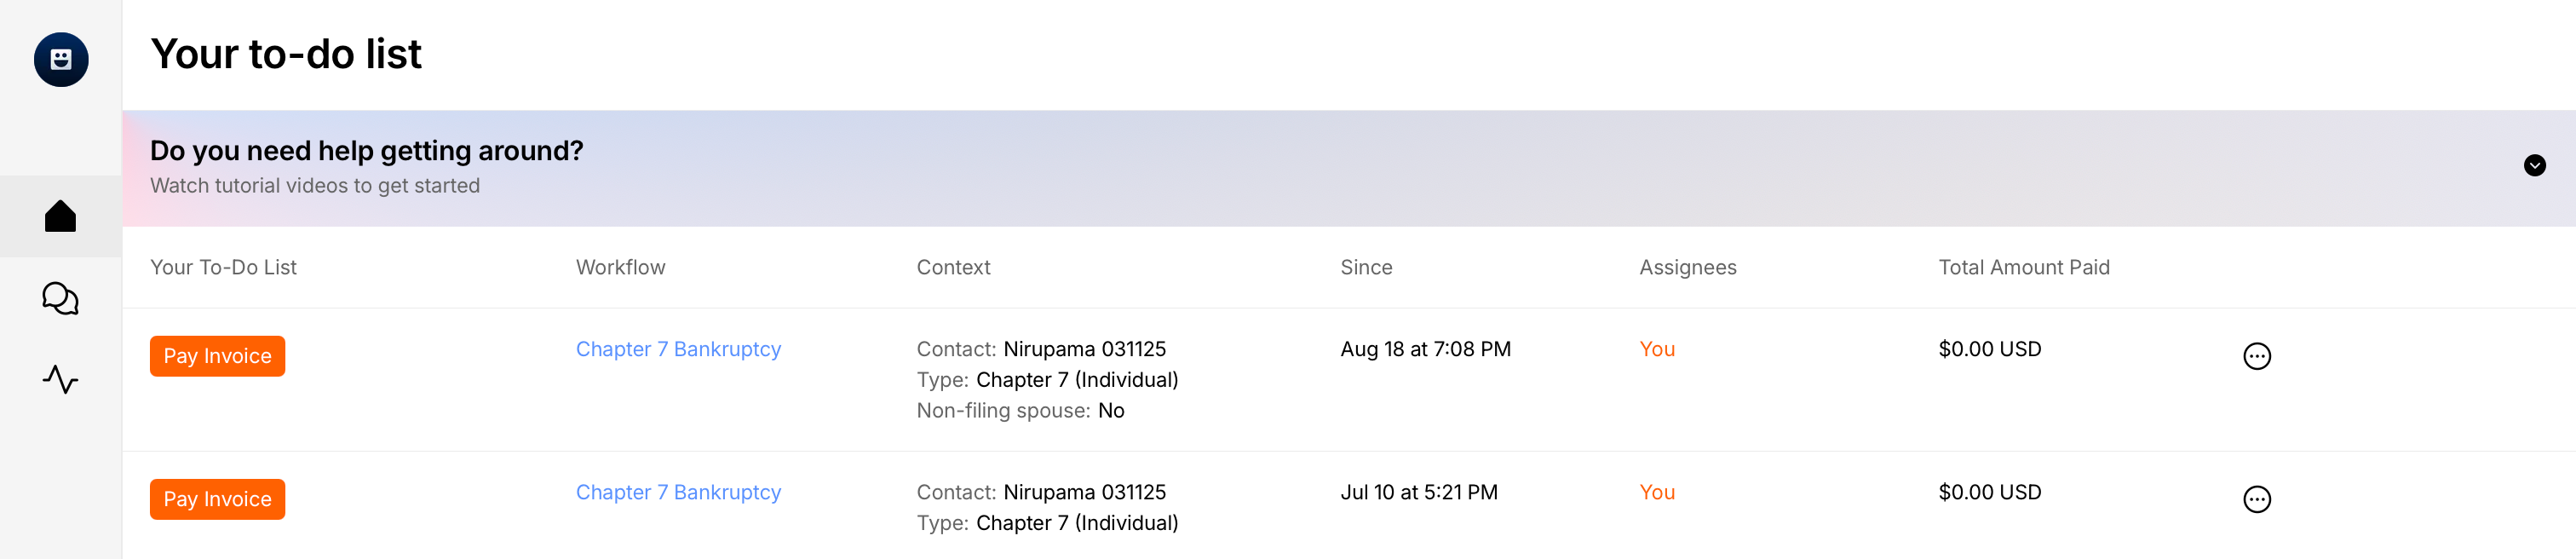Click the Since column header

pyautogui.click(x=1365, y=267)
